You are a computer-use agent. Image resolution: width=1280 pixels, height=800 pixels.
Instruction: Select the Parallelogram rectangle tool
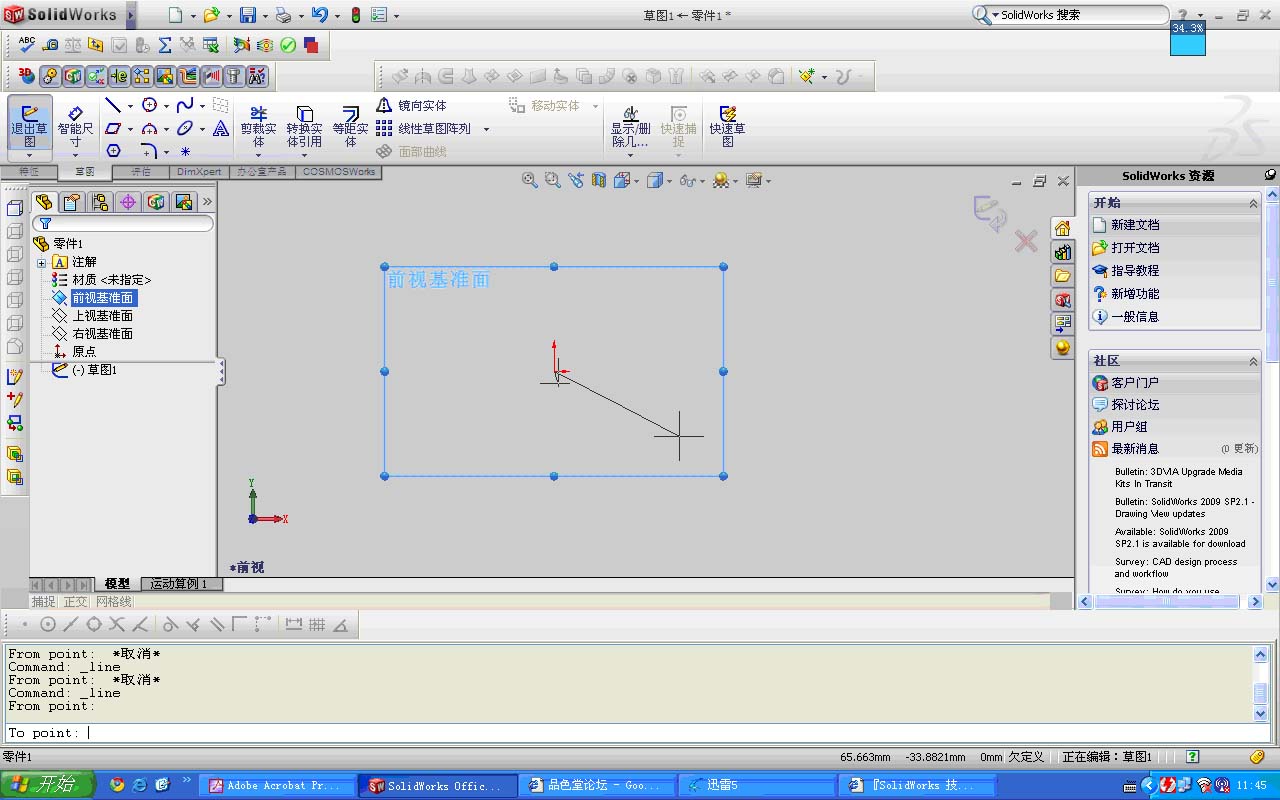click(x=113, y=129)
